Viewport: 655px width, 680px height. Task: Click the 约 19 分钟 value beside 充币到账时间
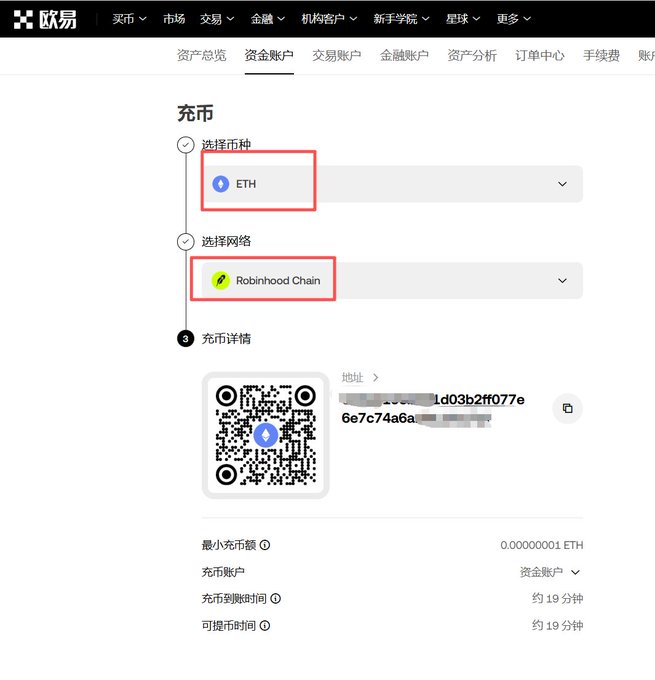tap(557, 598)
